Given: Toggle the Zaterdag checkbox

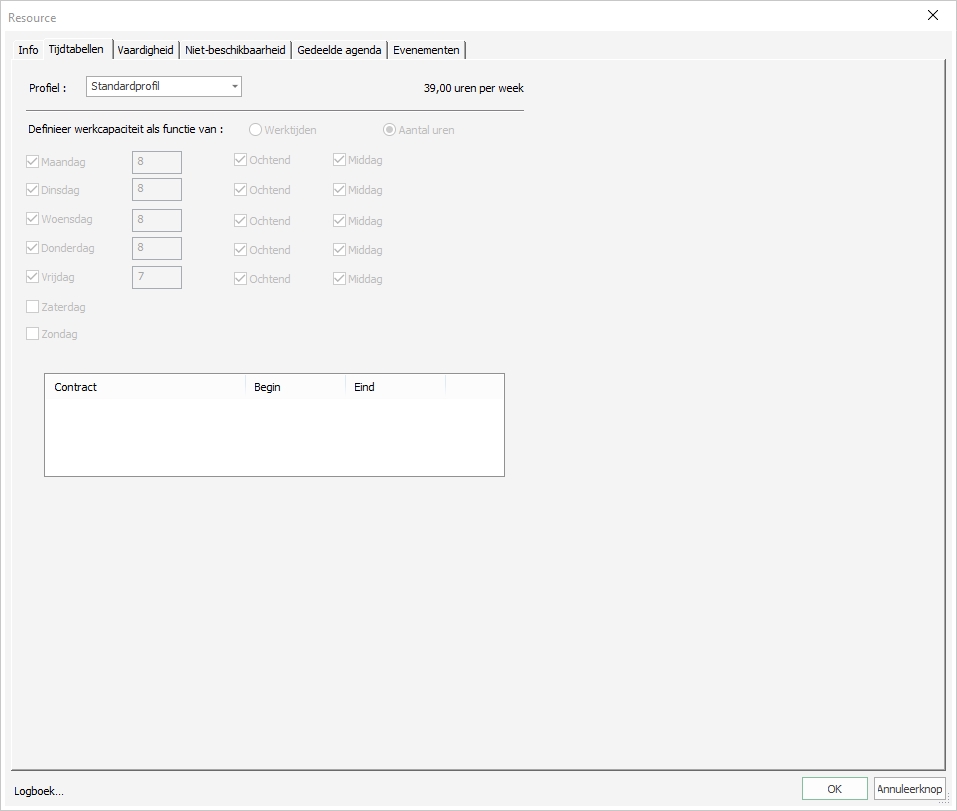Looking at the screenshot, I should [31, 306].
